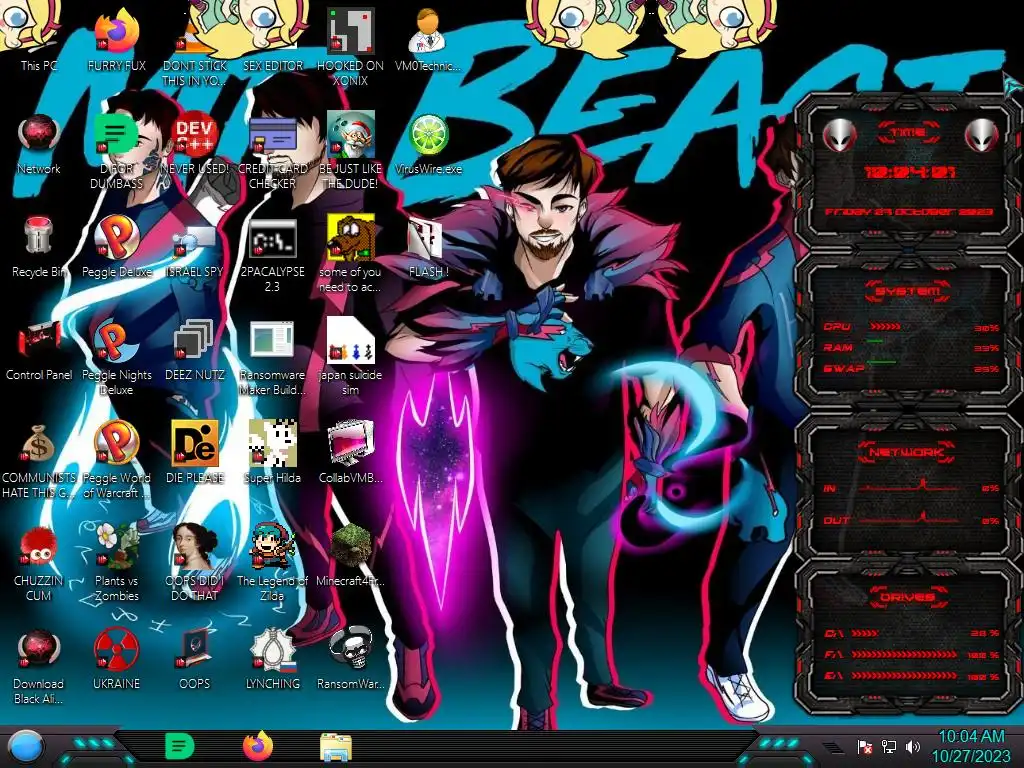The width and height of the screenshot is (1024, 768).
Task: Select the LYNCHING desktop shortcut
Action: [x=273, y=660]
